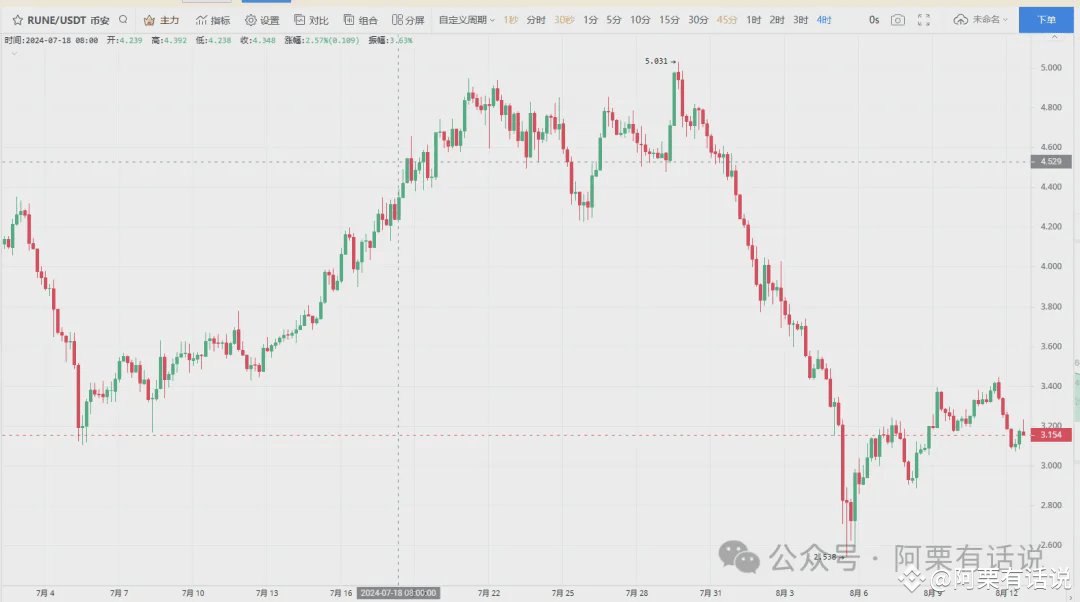Click the red 3.154 current price label
The image size is (1080, 602).
point(1050,435)
